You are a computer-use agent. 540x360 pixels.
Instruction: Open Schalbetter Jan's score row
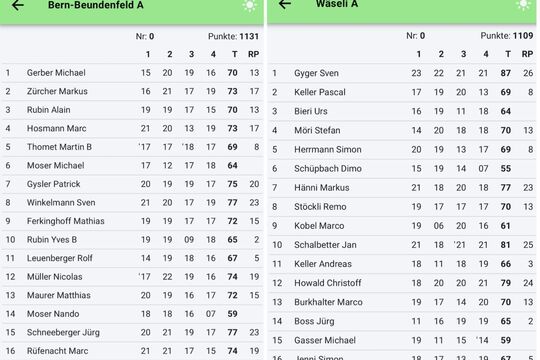402,245
